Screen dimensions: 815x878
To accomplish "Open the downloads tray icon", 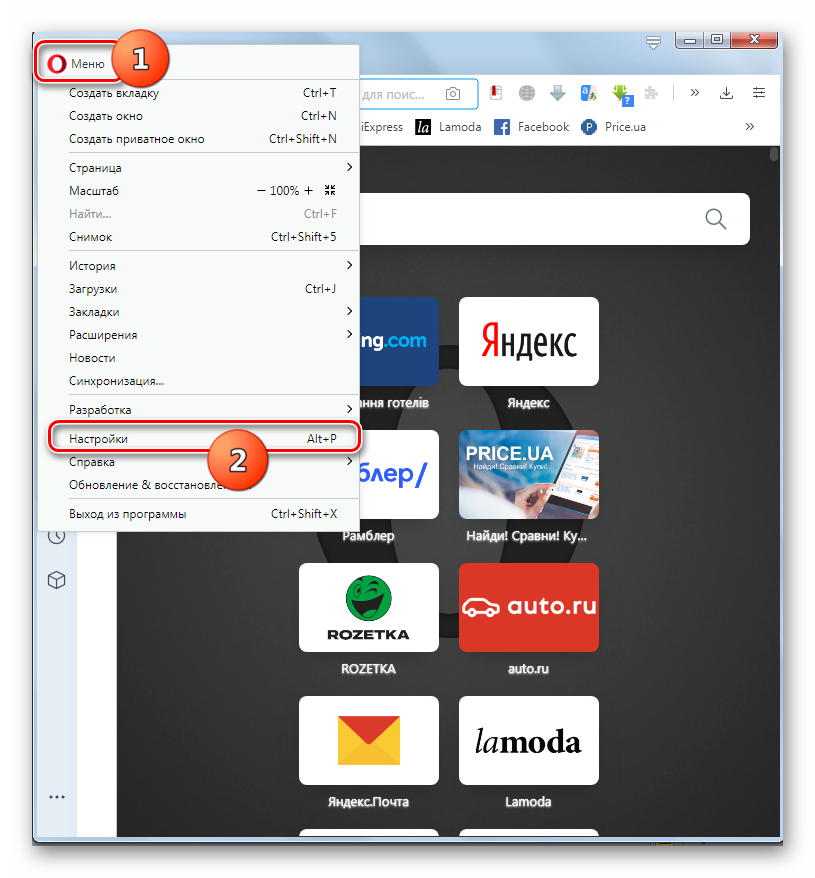I will point(726,93).
